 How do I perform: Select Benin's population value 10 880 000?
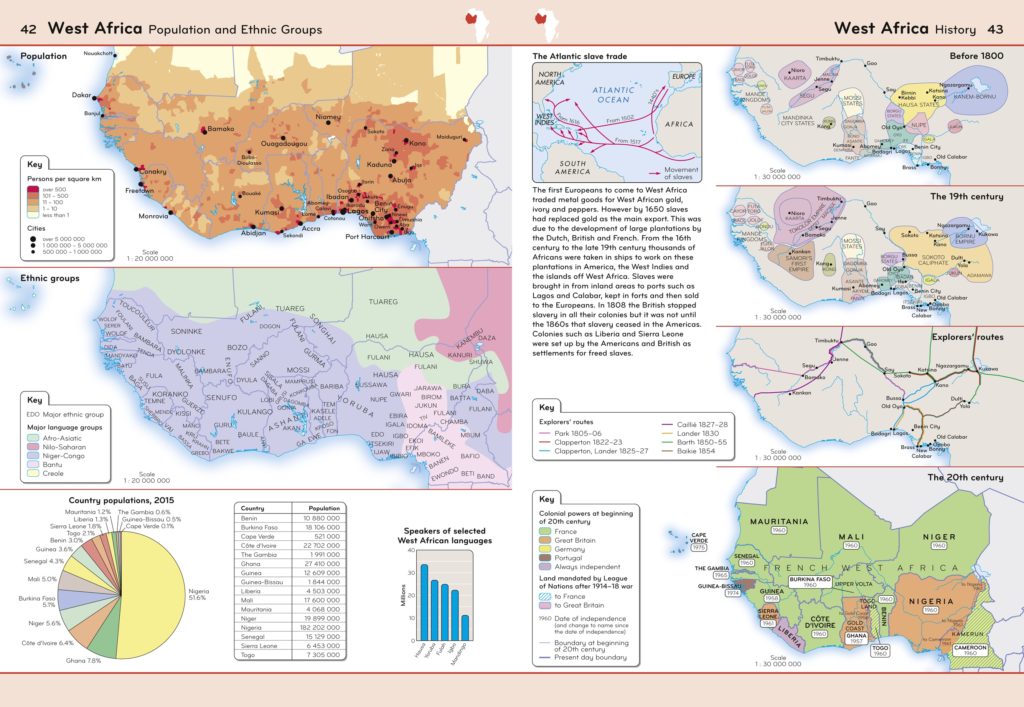[322, 518]
